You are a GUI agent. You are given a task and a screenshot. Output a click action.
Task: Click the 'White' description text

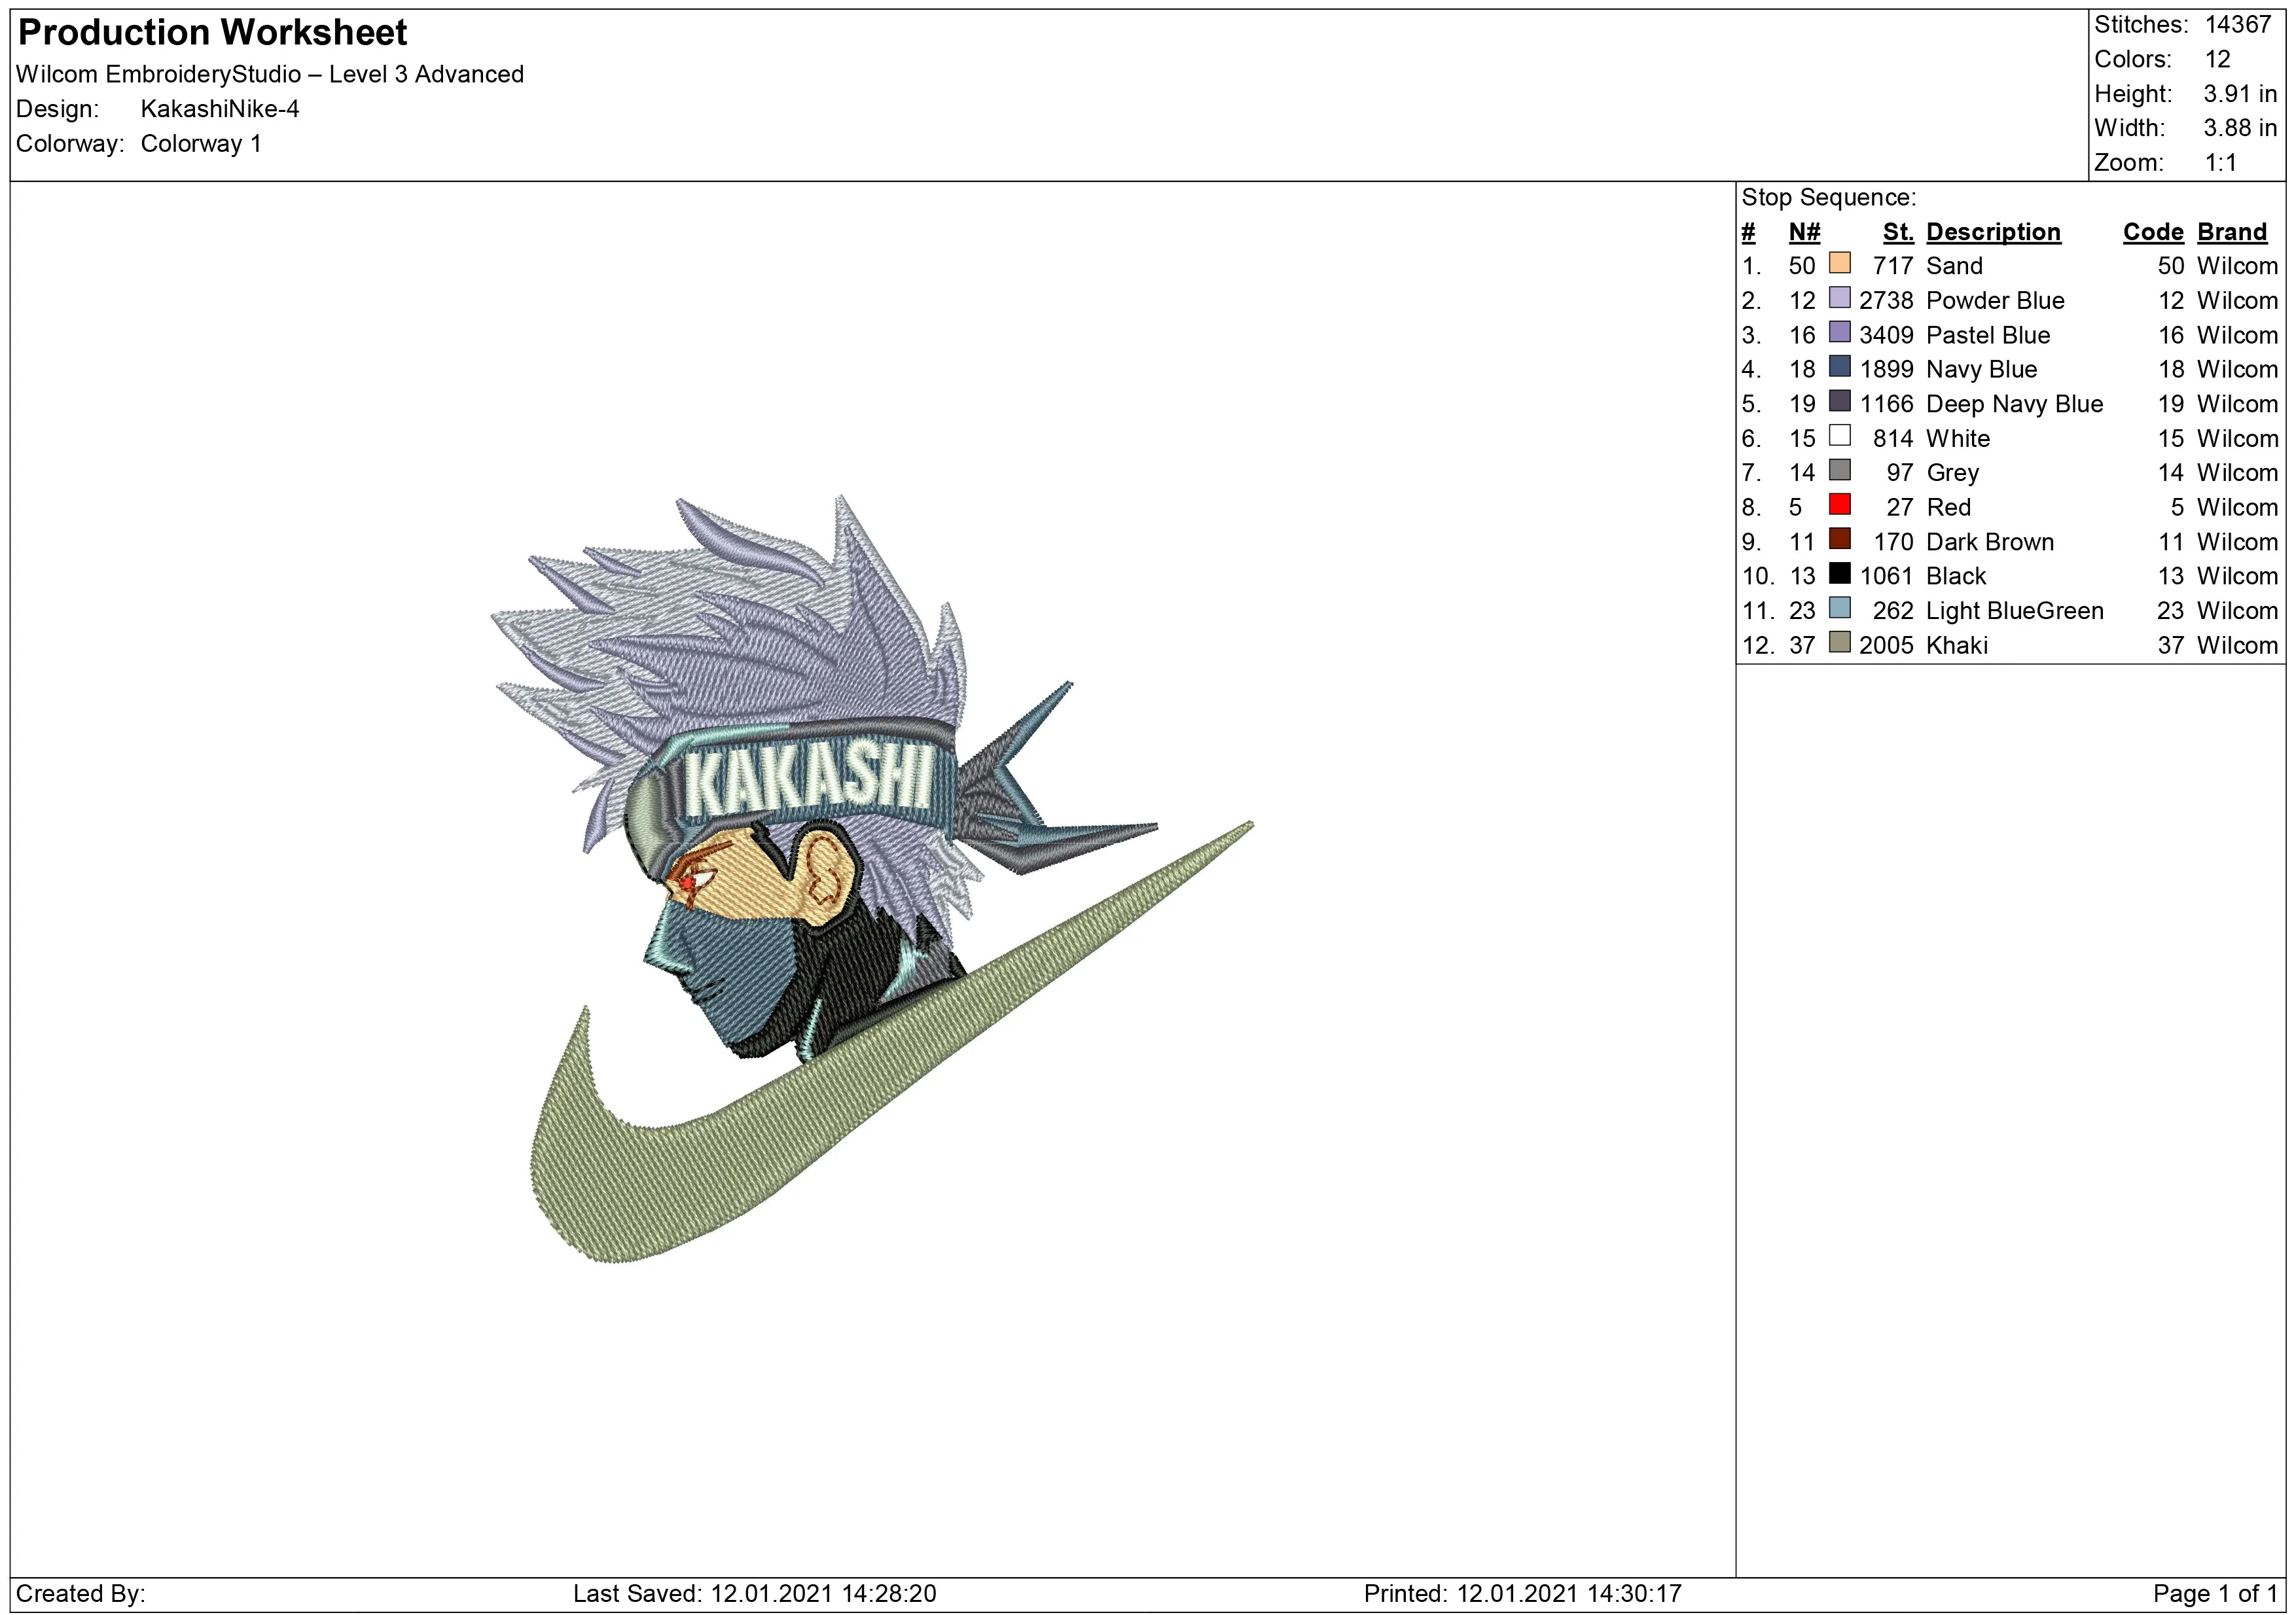click(x=1958, y=439)
